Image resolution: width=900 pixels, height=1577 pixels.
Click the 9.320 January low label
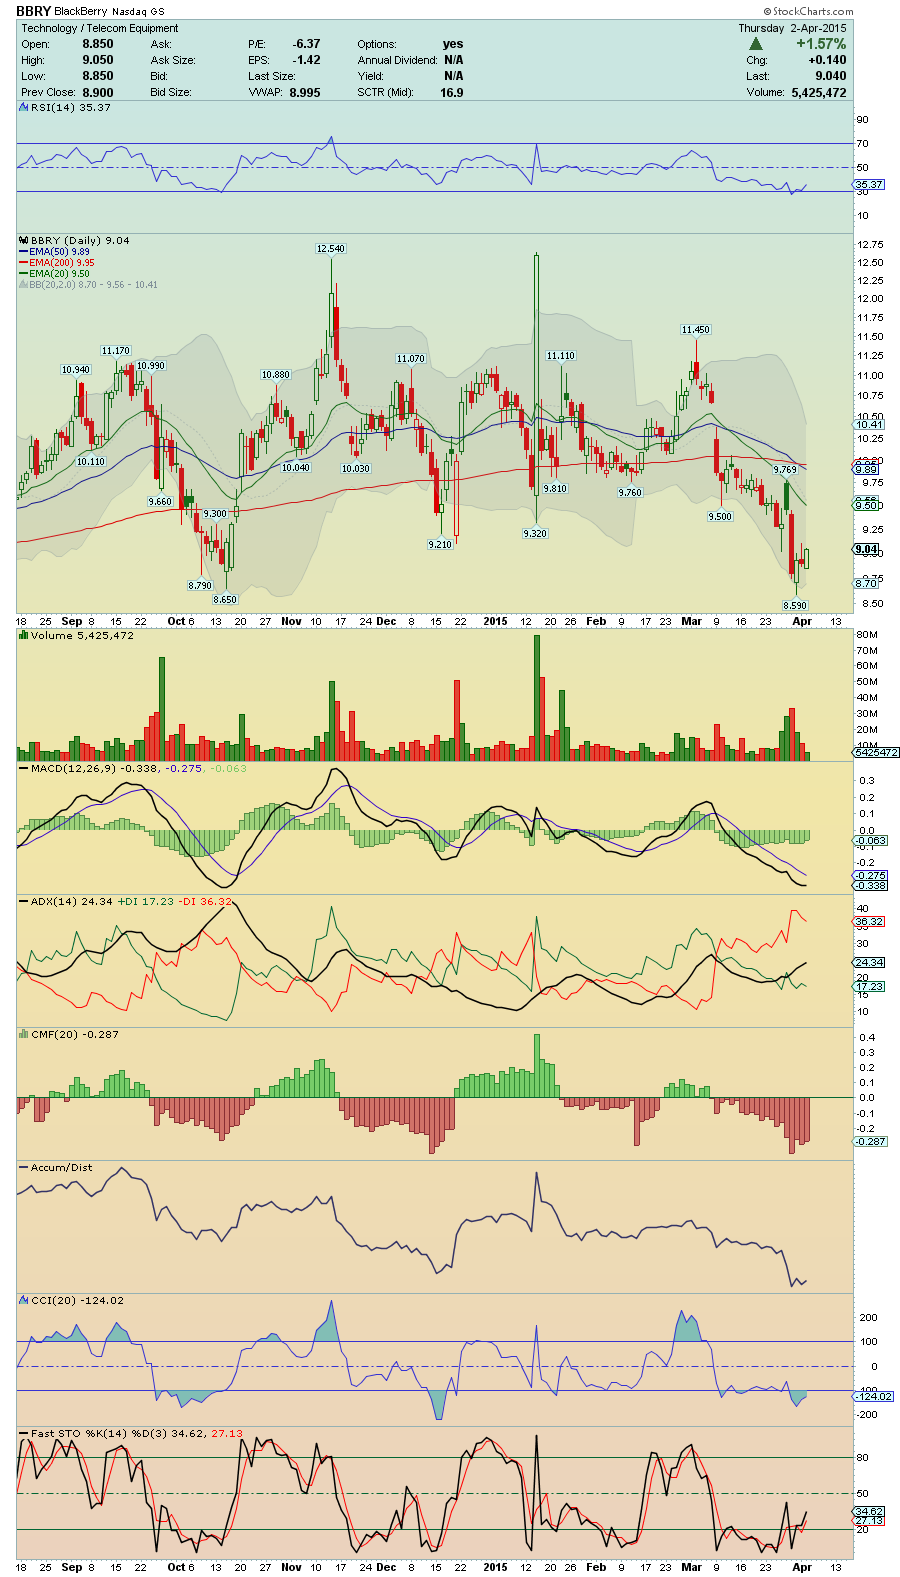pos(535,534)
